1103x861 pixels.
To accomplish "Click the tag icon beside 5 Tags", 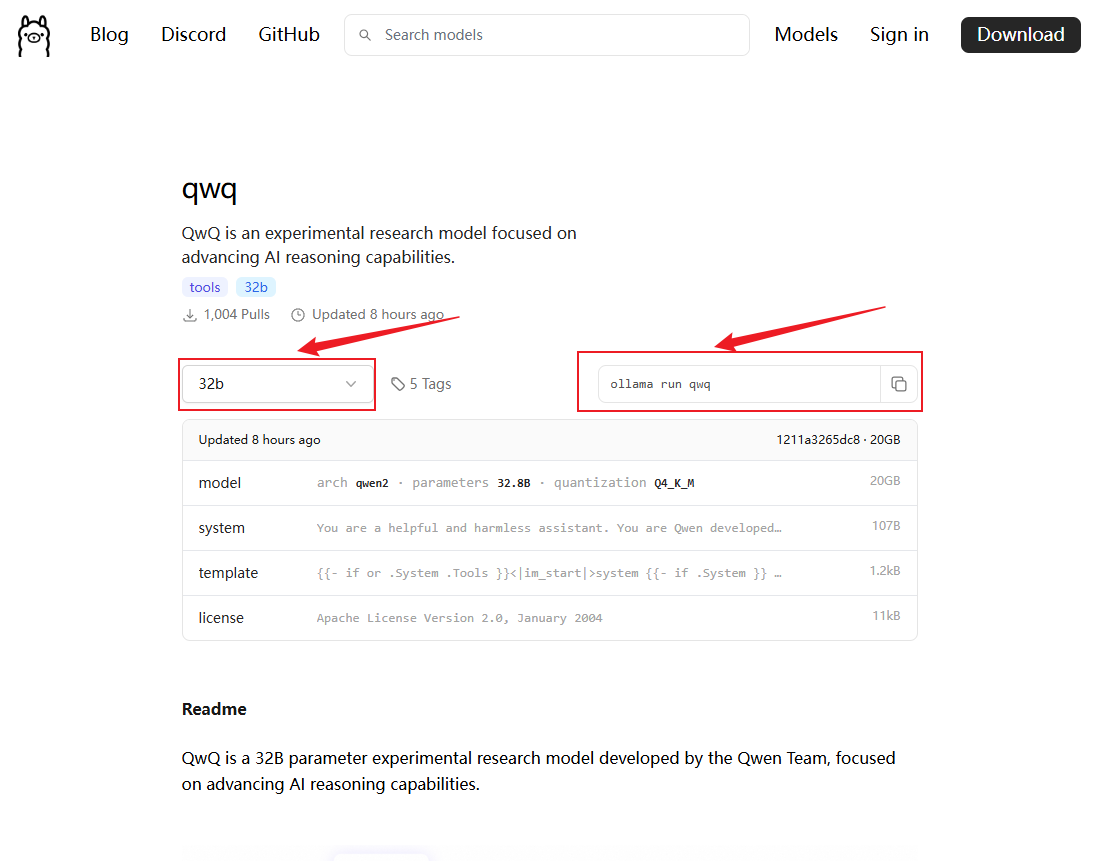I will [x=397, y=384].
